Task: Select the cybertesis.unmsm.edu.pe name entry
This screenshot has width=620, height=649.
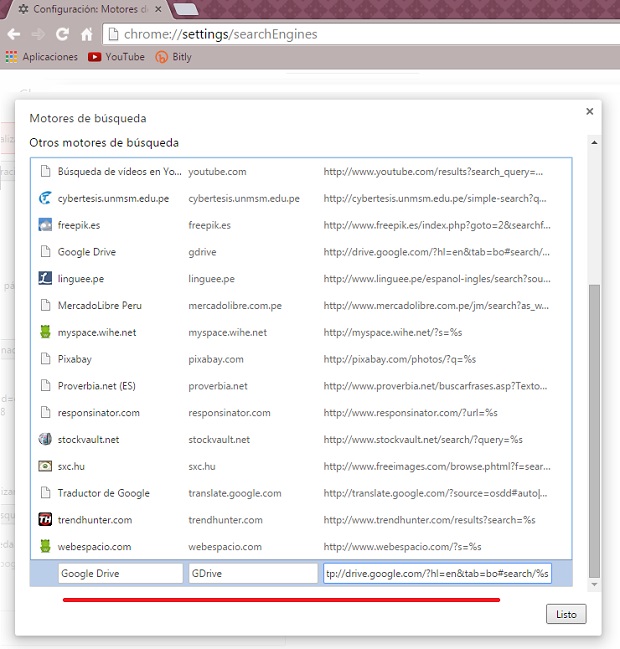Action: 113,198
